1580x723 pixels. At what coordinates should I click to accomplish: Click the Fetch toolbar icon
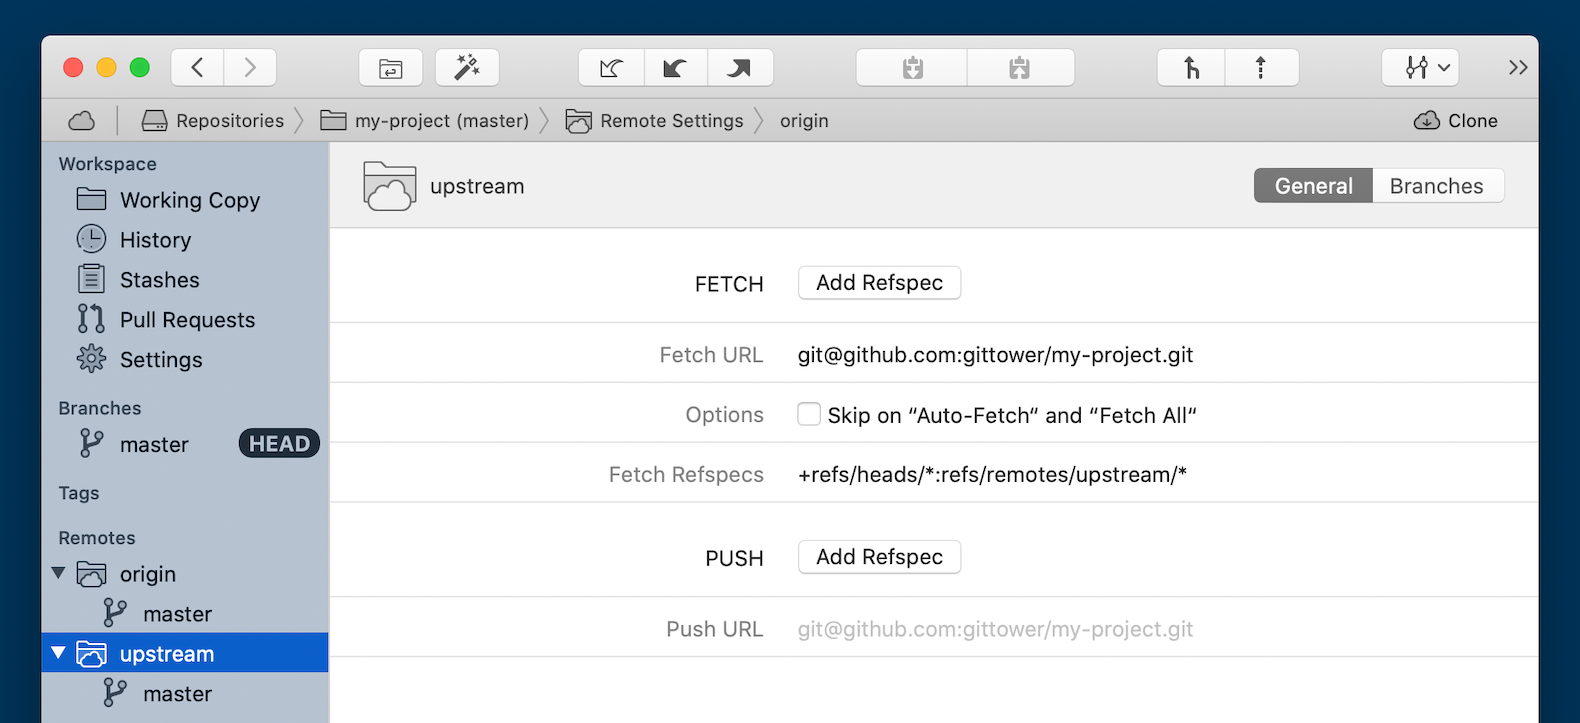click(611, 68)
